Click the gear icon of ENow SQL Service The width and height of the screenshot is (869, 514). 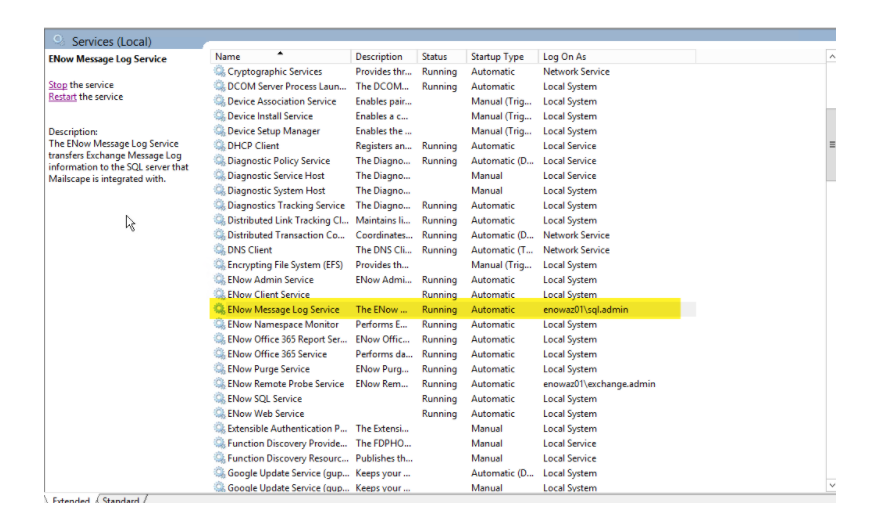pyautogui.click(x=219, y=398)
